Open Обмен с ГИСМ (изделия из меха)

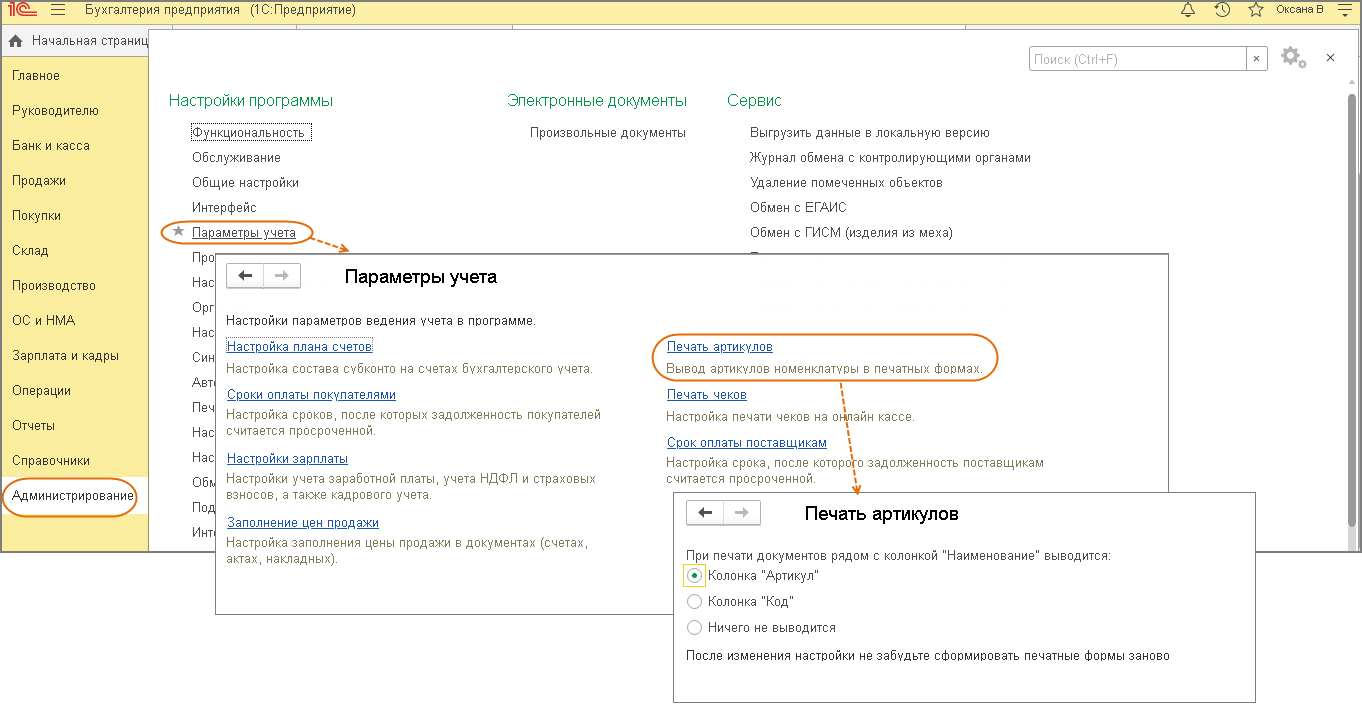click(851, 232)
